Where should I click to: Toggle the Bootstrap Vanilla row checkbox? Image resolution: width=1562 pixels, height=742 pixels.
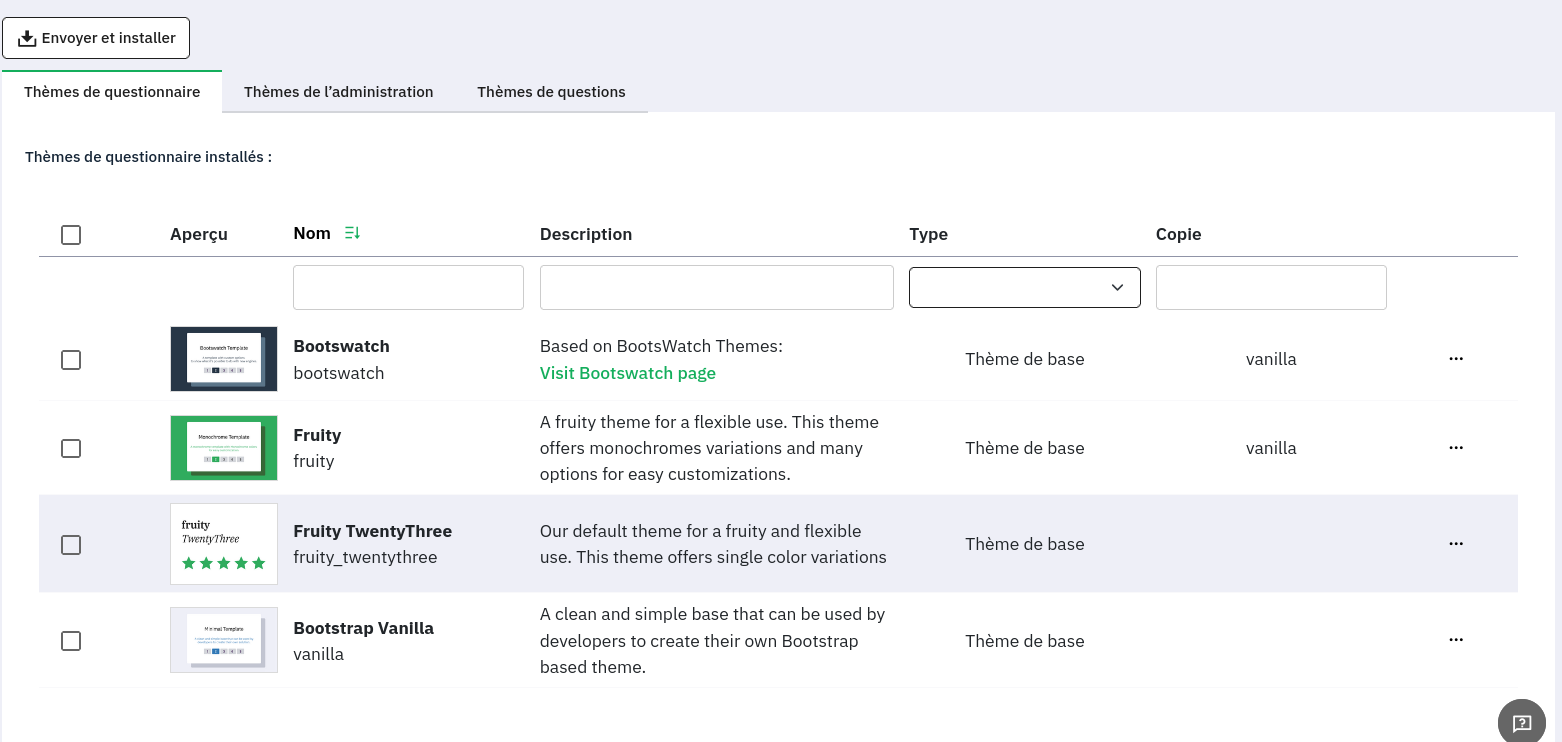[71, 641]
